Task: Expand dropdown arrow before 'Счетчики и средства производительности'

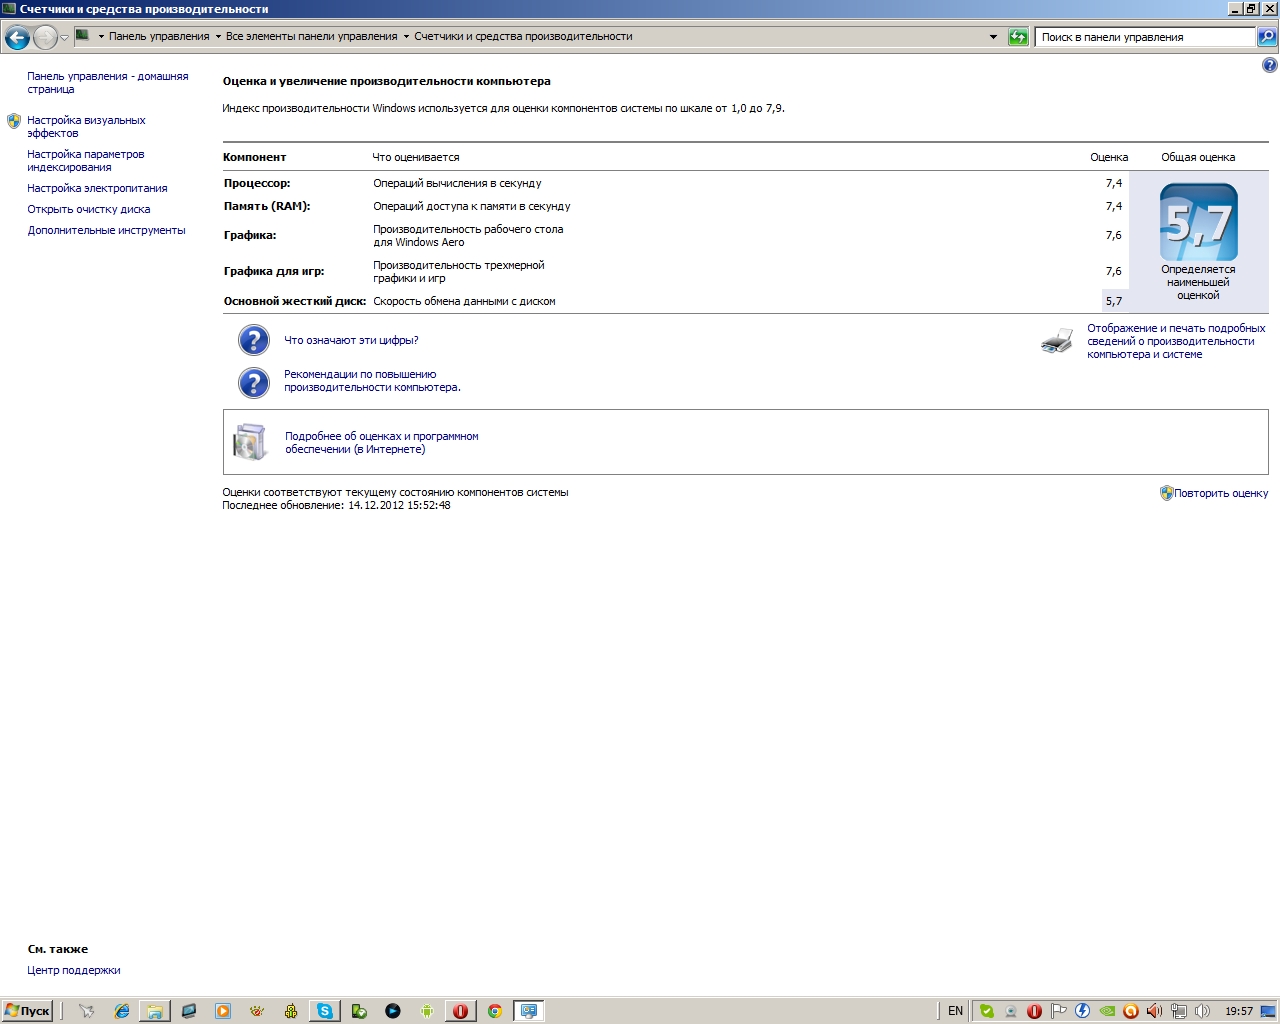Action: pyautogui.click(x=406, y=37)
